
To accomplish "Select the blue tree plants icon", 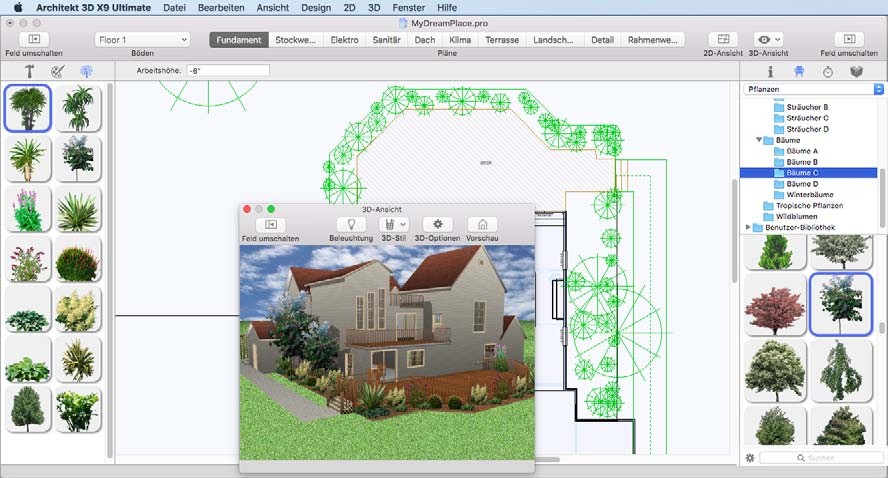I will (x=87, y=71).
